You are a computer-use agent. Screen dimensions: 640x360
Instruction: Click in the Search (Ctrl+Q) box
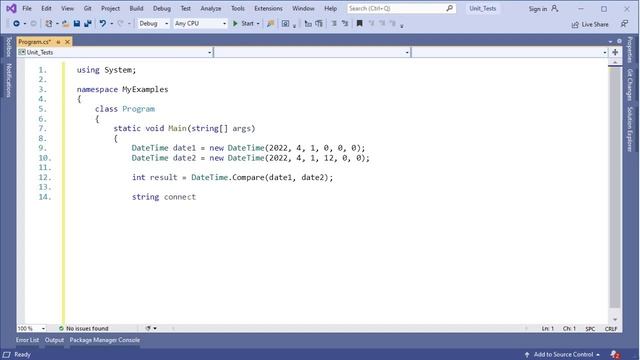(x=401, y=8)
